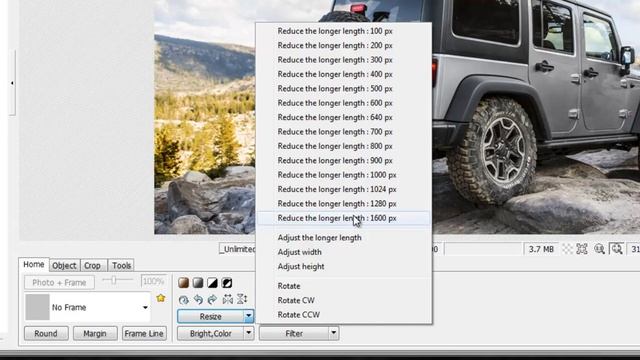640x360 pixels.
Task: Apply the Sepia tone icon
Action: pyautogui.click(x=184, y=282)
